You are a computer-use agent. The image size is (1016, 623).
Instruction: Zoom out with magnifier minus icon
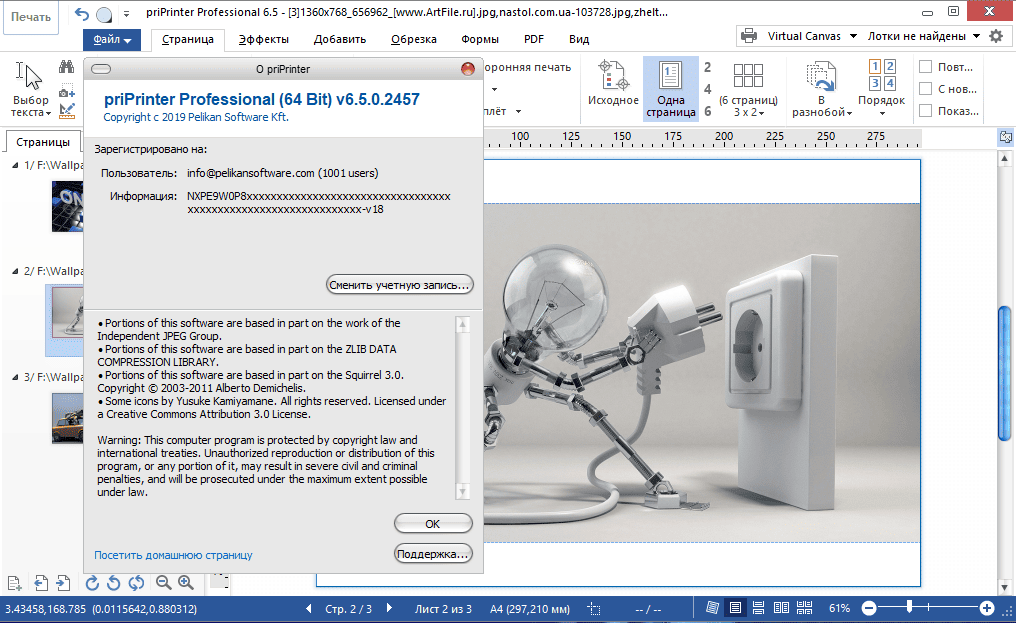coord(163,583)
